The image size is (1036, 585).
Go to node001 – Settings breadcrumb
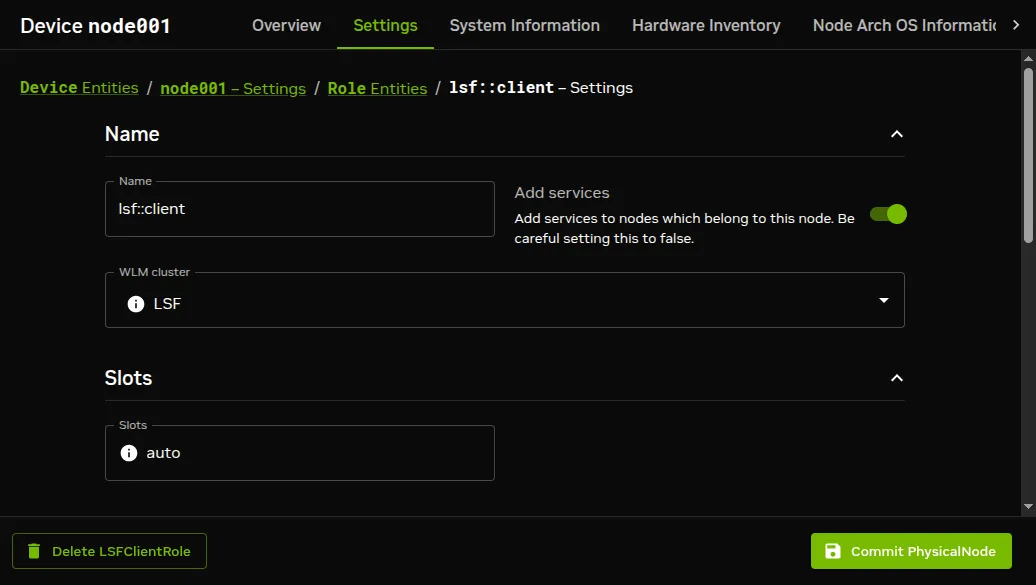(233, 89)
